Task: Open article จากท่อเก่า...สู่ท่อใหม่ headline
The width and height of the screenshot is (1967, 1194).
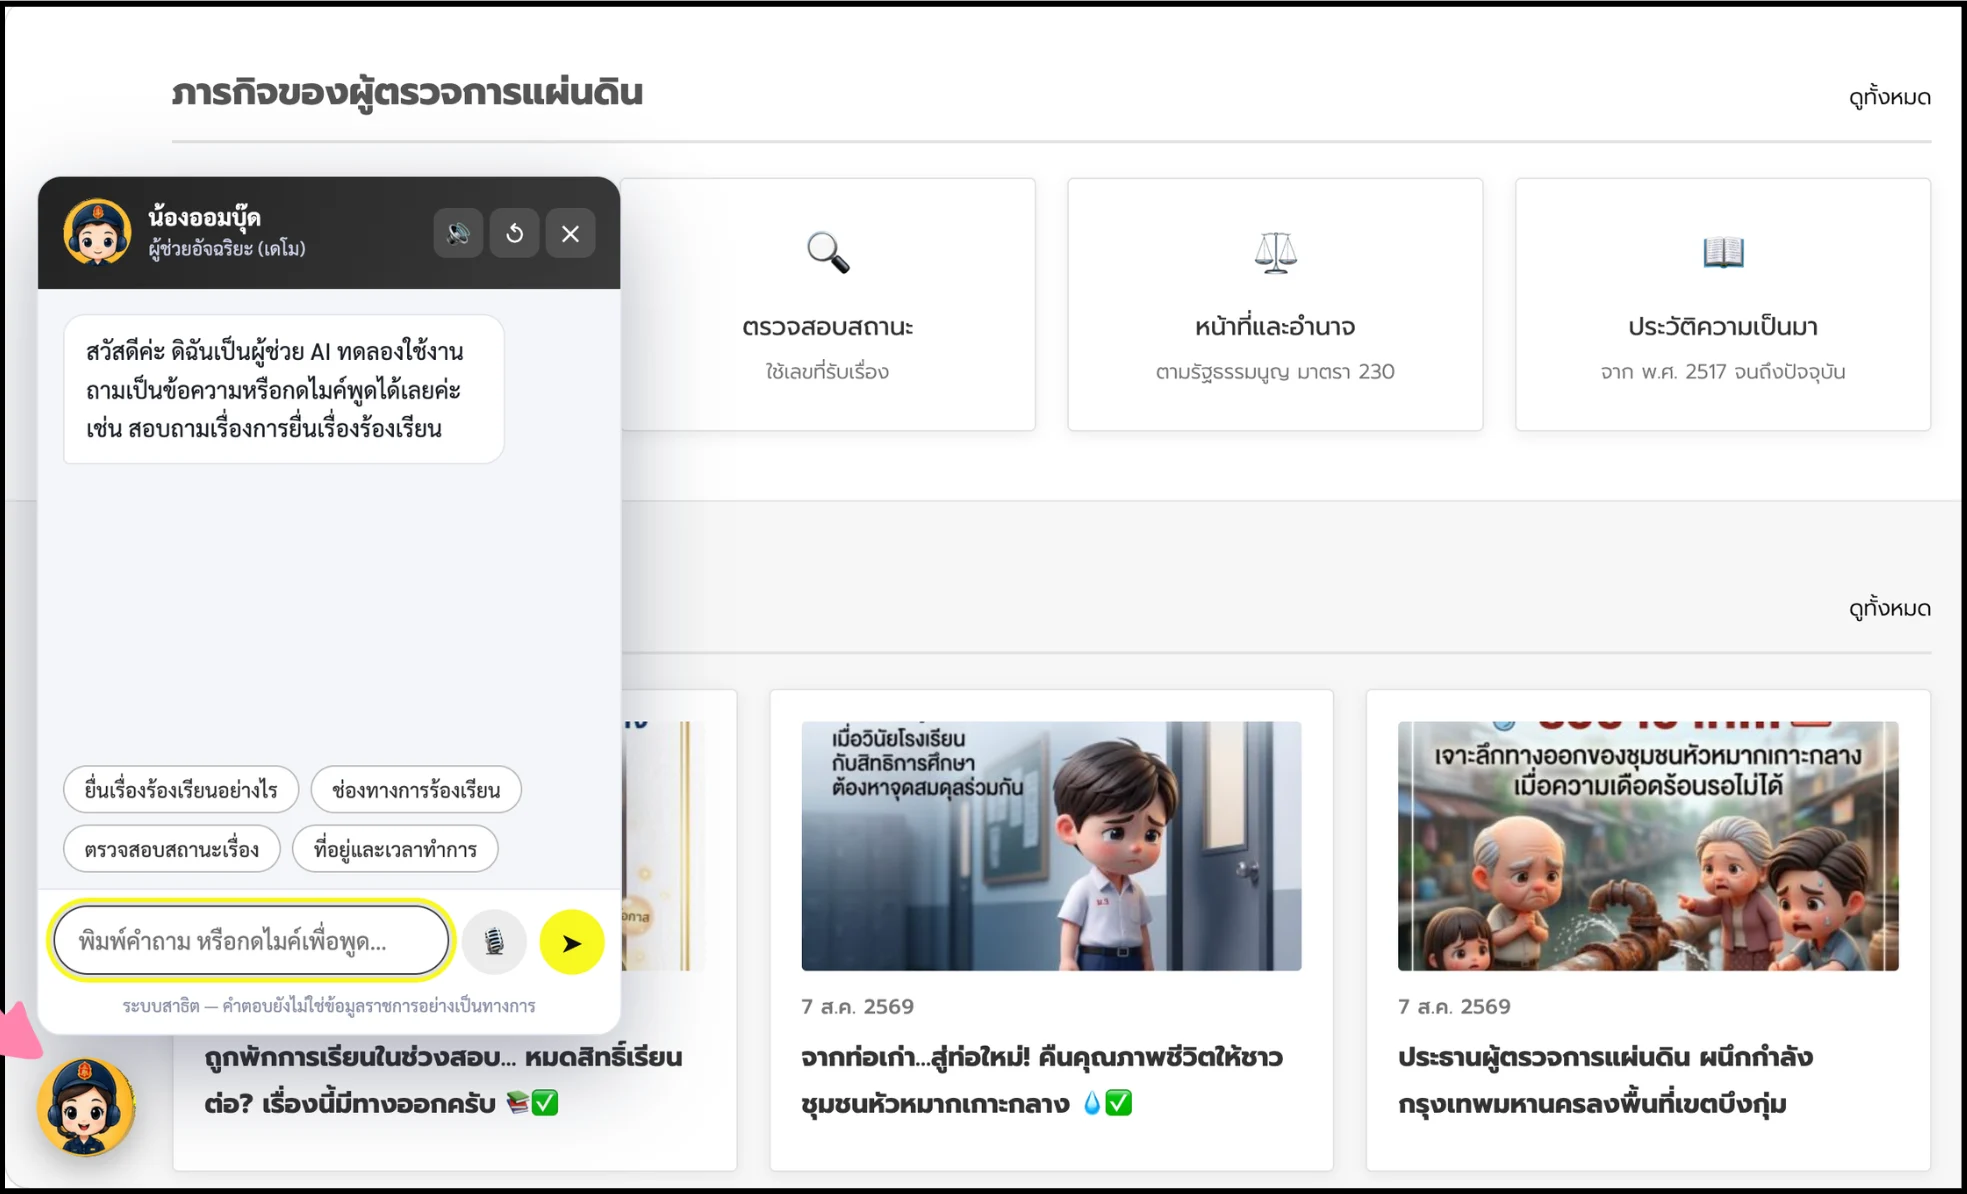Action: click(1042, 1080)
